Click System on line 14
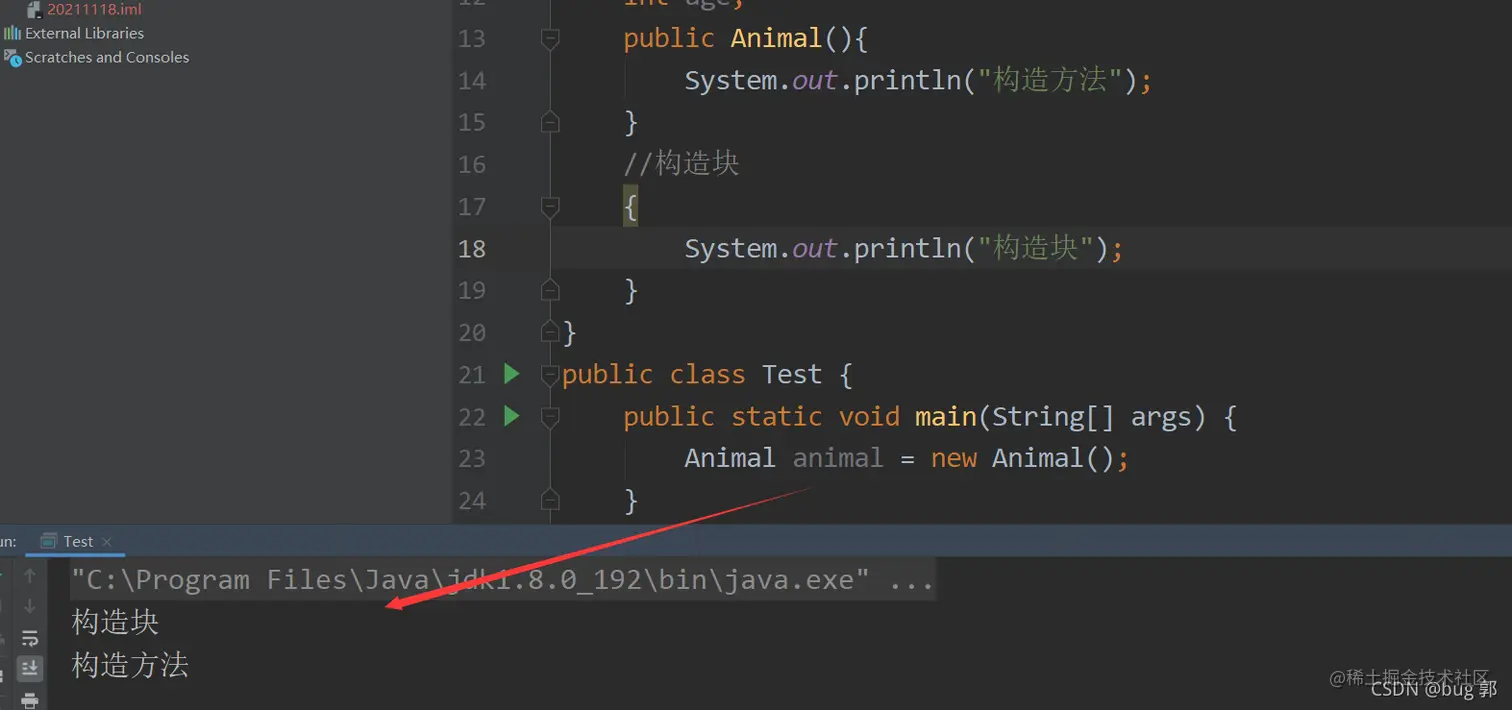Screen dimensions: 1512x710 (x=730, y=80)
